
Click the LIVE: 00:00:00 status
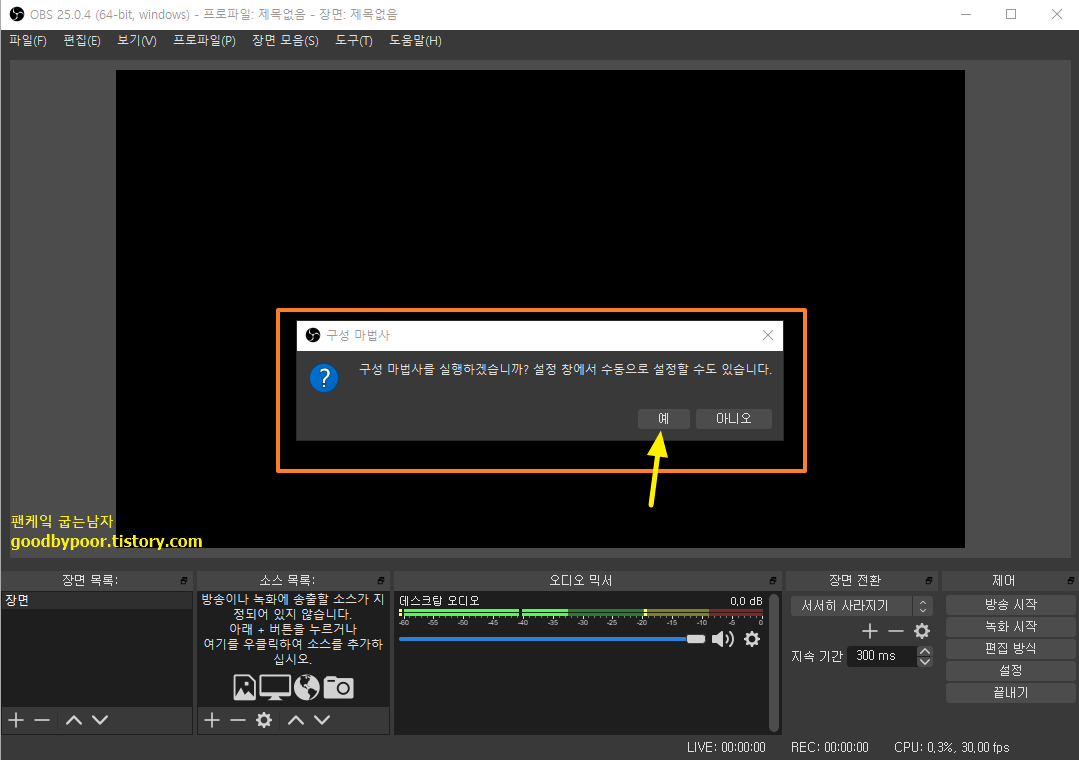[x=726, y=748]
